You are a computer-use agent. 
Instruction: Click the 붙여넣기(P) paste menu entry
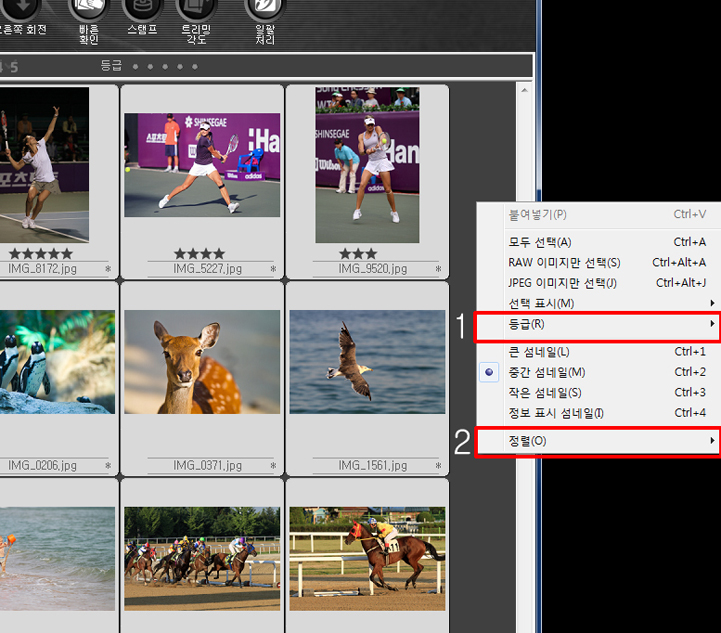click(x=599, y=214)
